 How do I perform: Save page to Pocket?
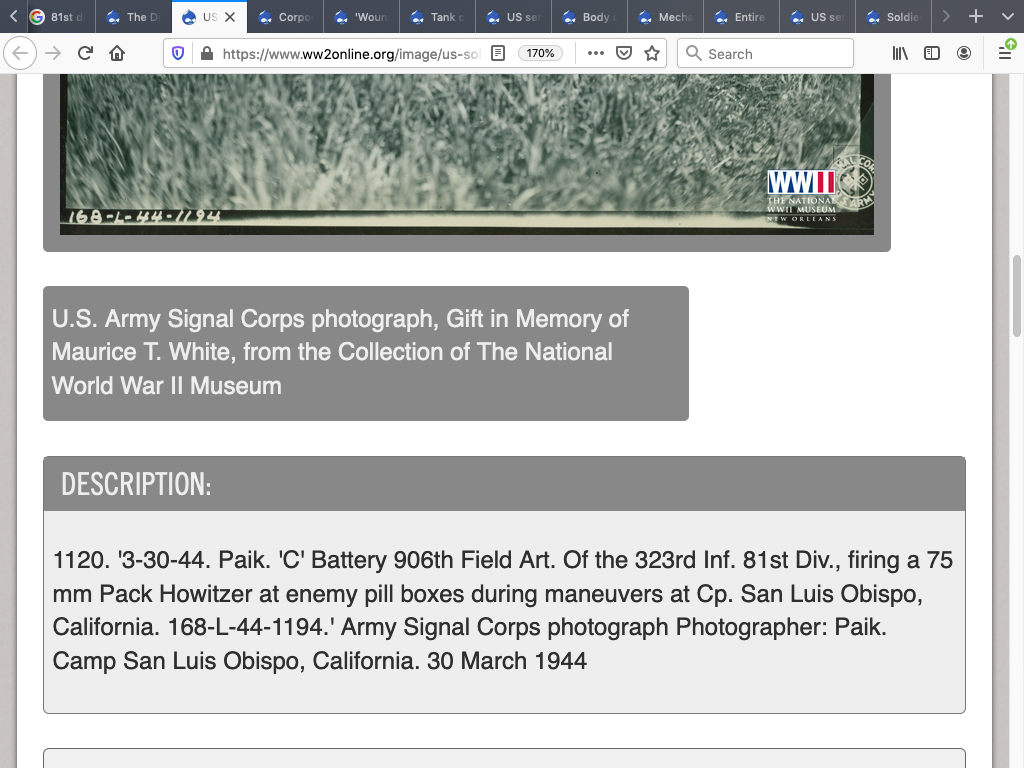pos(624,54)
